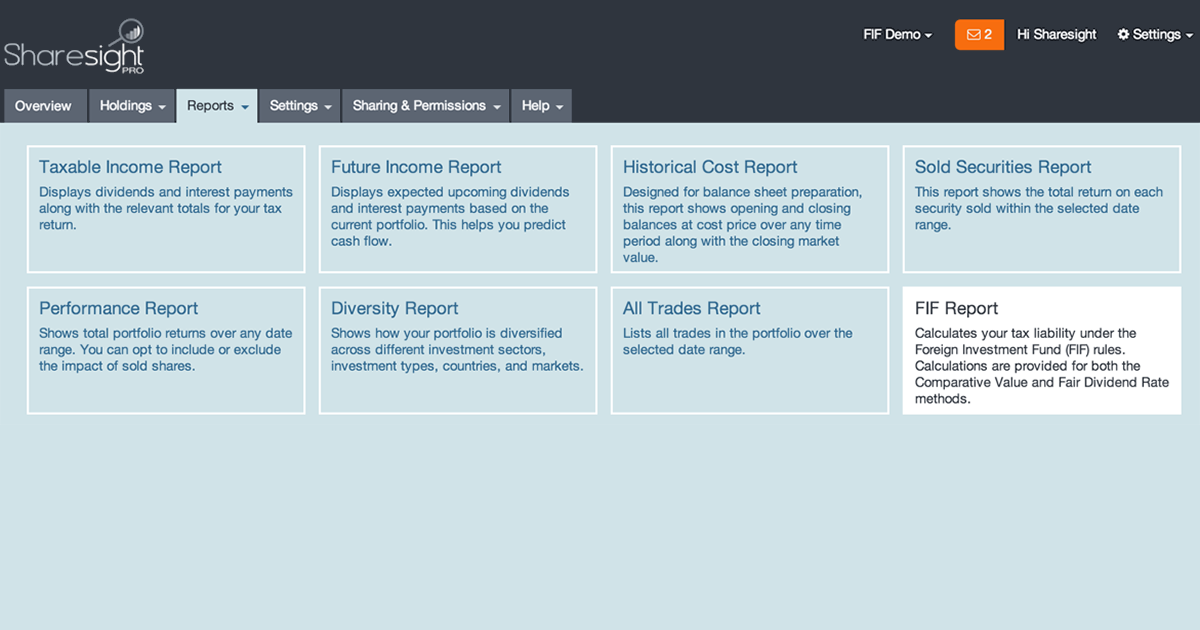Open the Future Income Report
1200x630 pixels.
(458, 207)
